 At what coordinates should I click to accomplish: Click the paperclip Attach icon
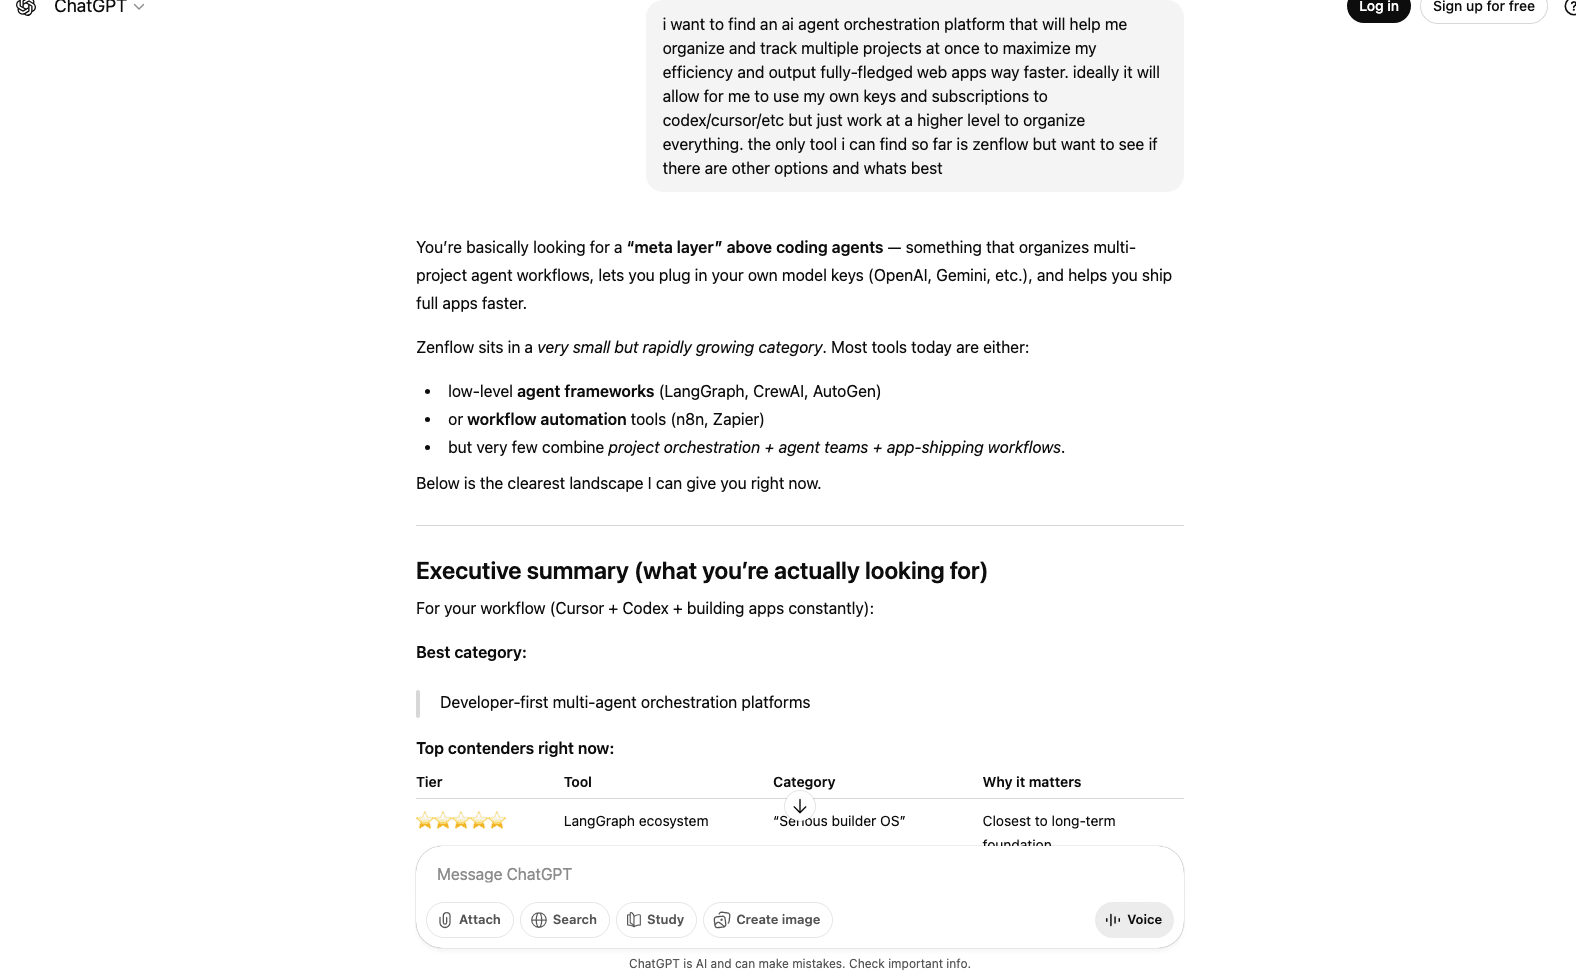(x=446, y=920)
